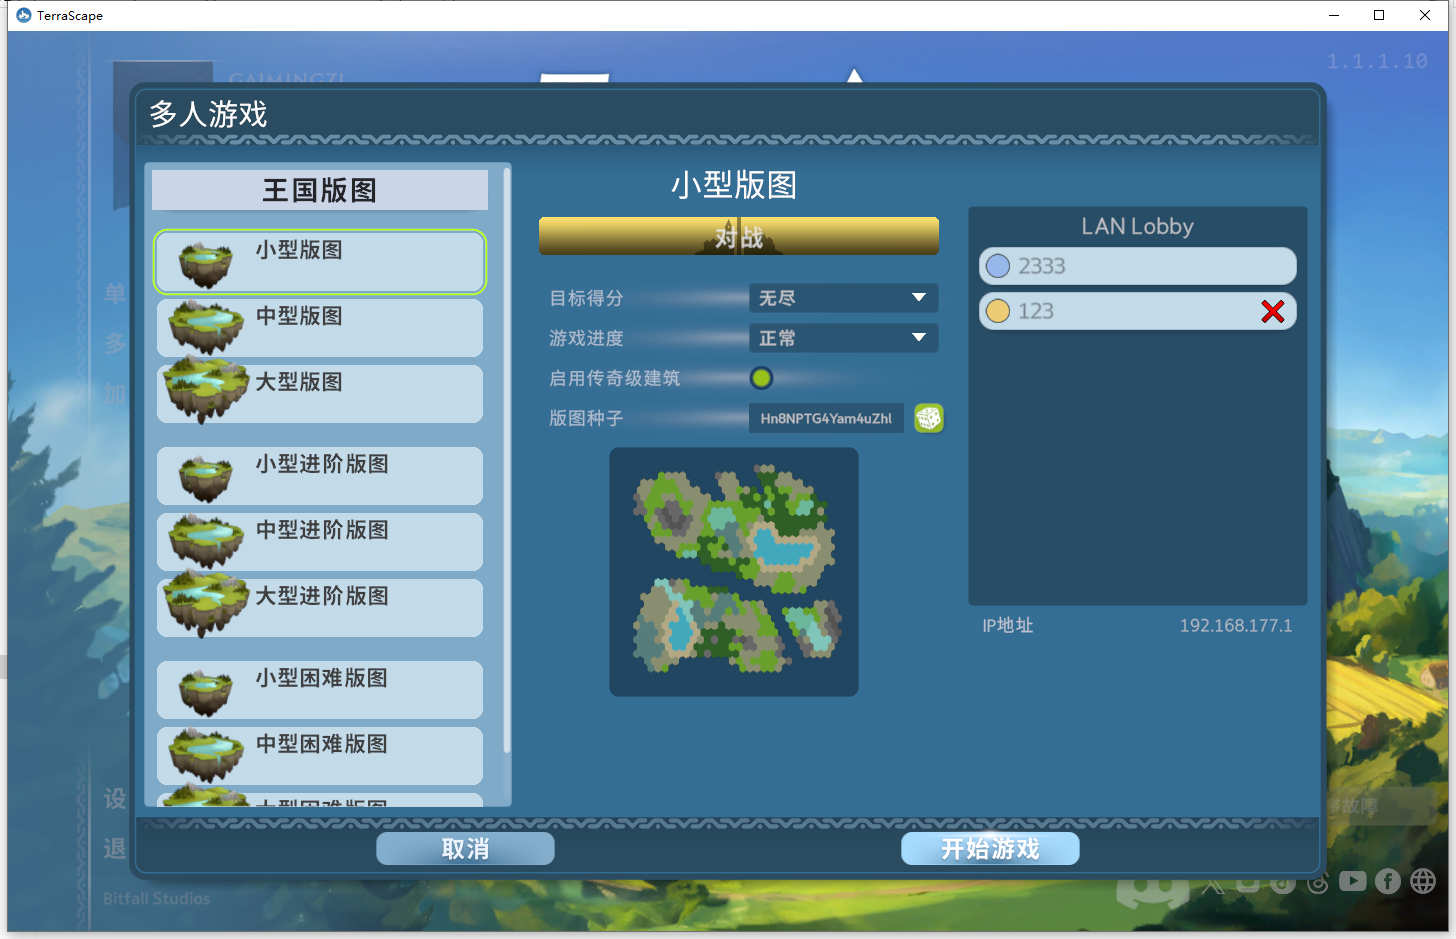Click player 123's yellow color circle
This screenshot has height=939, width=1456.
pyautogui.click(x=997, y=311)
